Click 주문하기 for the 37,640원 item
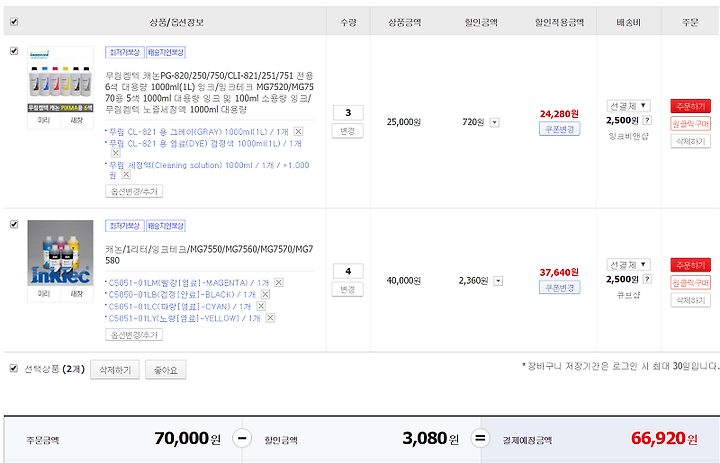This screenshot has height=463, width=720. click(690, 265)
